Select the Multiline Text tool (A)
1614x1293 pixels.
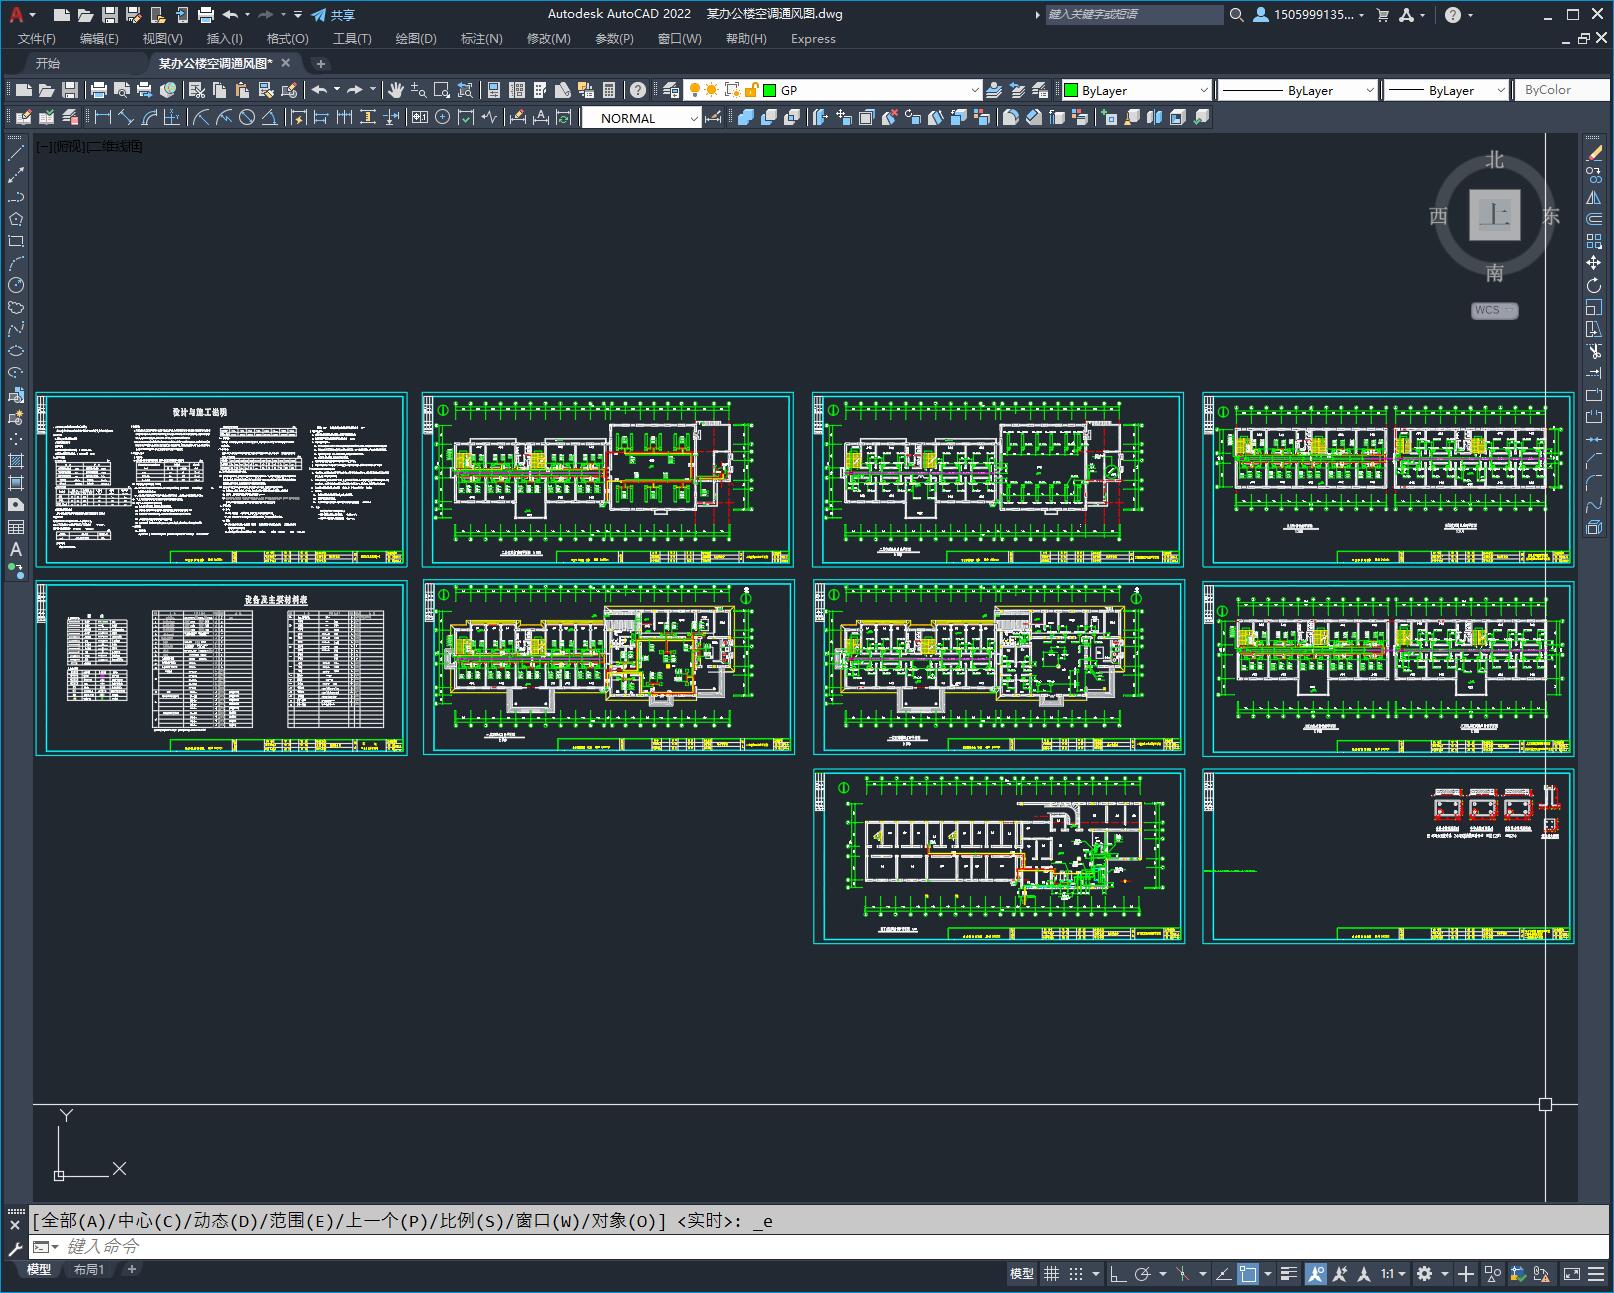[16, 549]
